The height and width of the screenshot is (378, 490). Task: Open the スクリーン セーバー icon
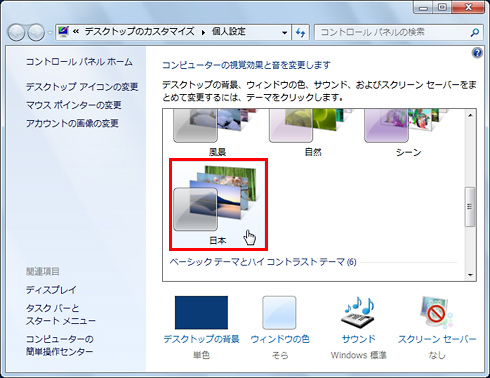(436, 312)
